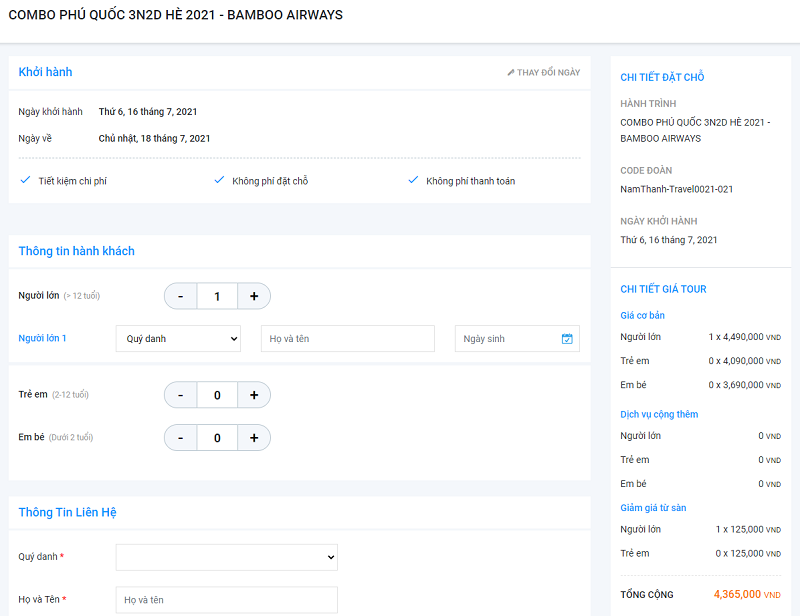Click the Thay đổi ngày link
Image resolution: width=800 pixels, height=616 pixels.
(548, 73)
